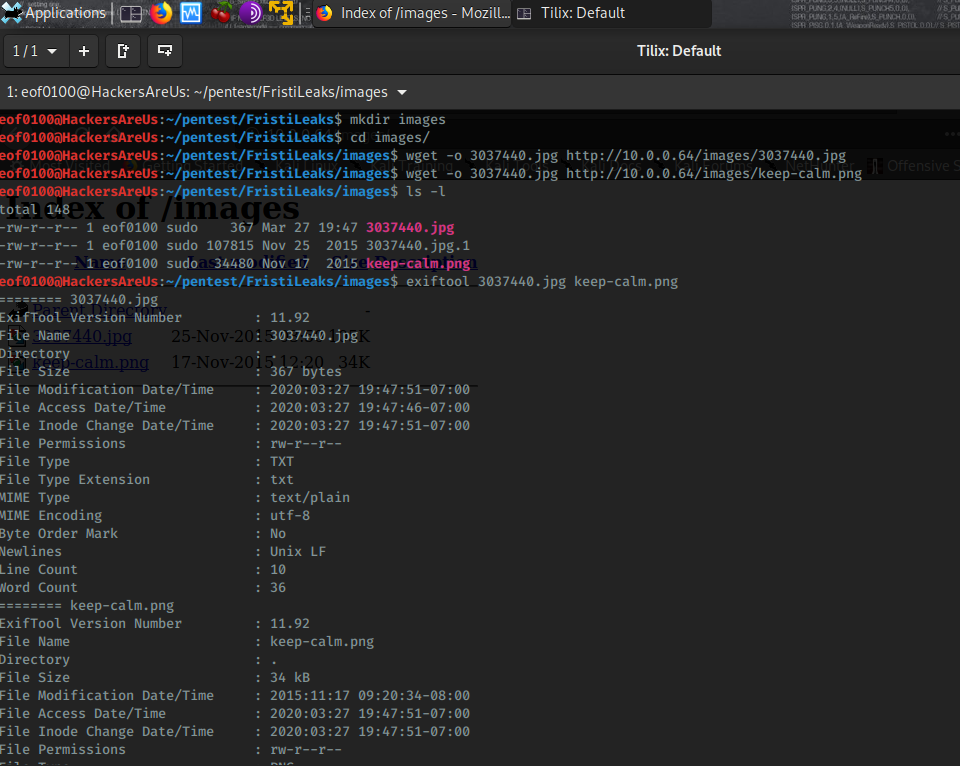The height and width of the screenshot is (766, 960).
Task: Open the Applications menu
Action: 65,13
